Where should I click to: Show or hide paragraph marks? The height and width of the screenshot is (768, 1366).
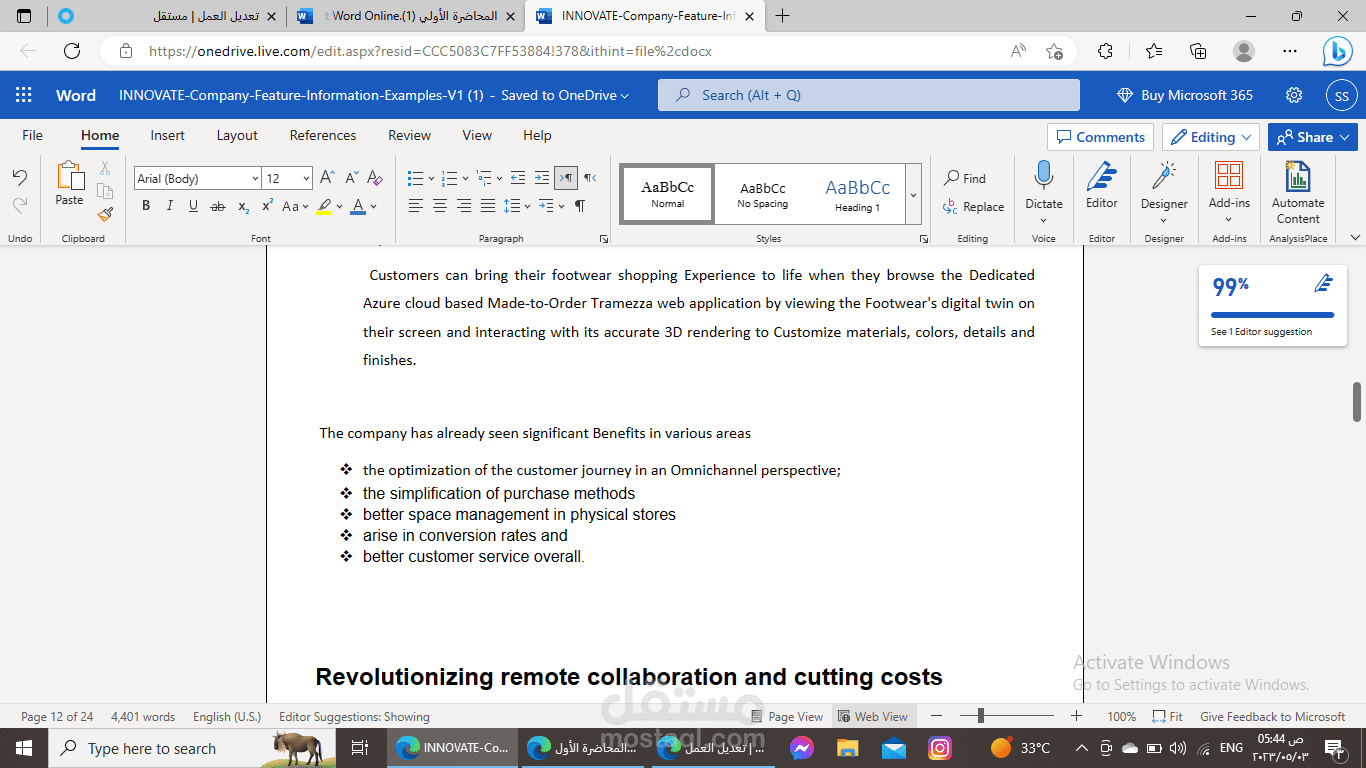[579, 206]
